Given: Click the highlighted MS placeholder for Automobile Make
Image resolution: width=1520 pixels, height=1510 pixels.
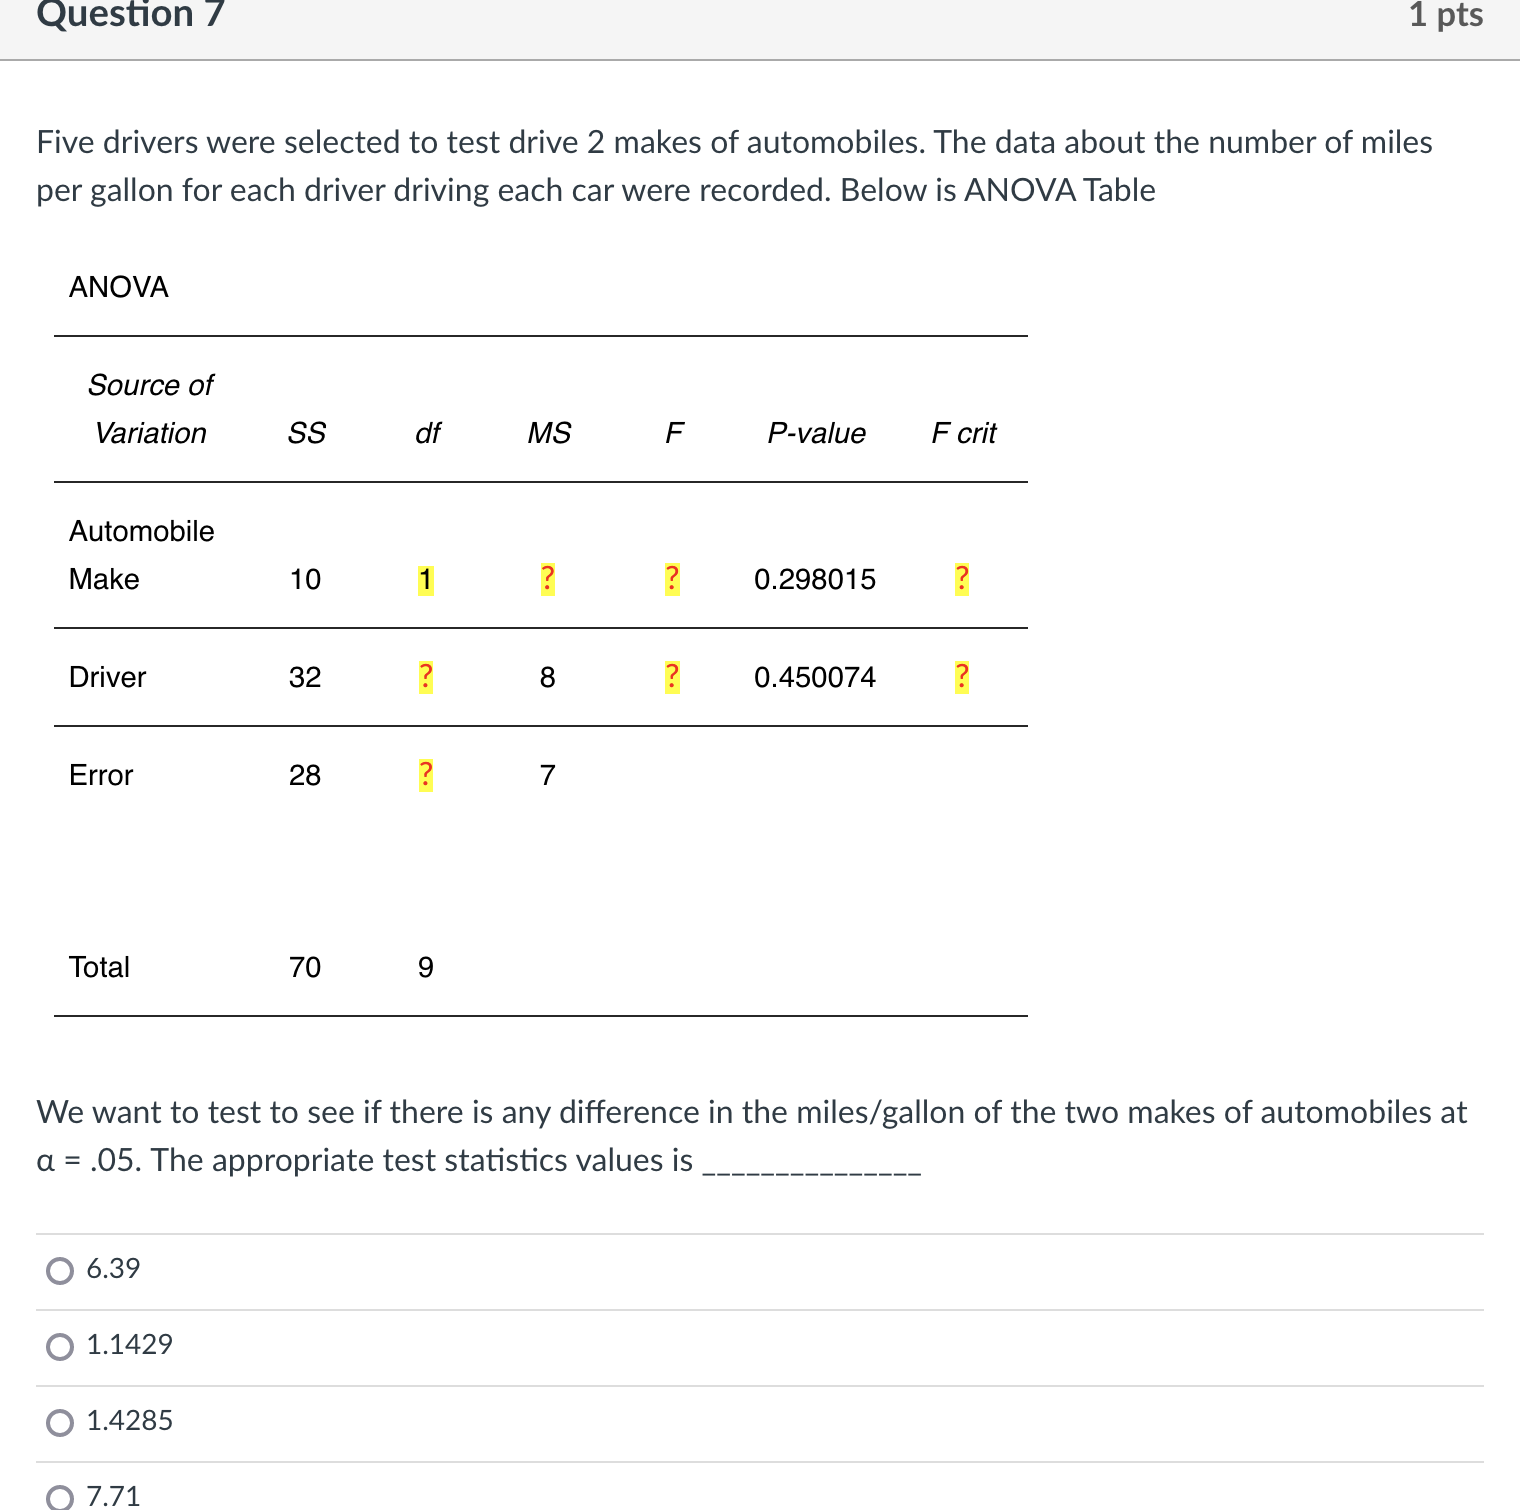Looking at the screenshot, I should click(x=546, y=578).
